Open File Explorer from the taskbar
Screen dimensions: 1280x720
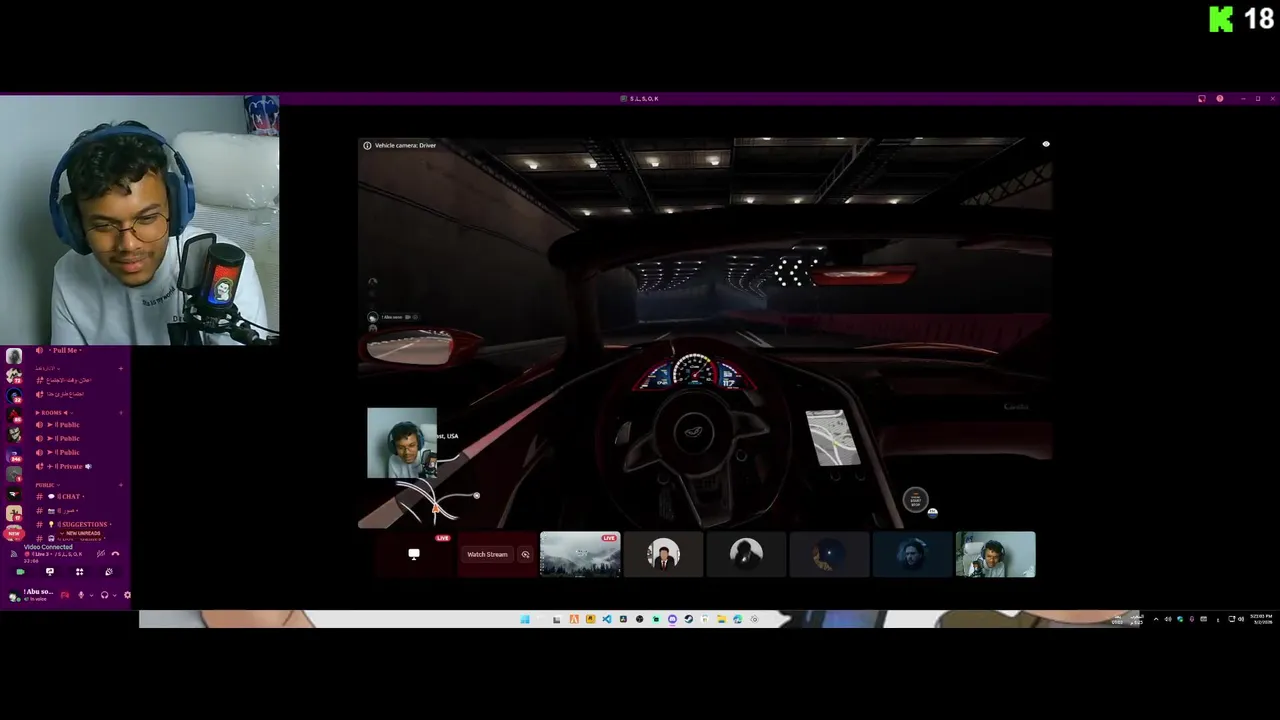tap(722, 619)
